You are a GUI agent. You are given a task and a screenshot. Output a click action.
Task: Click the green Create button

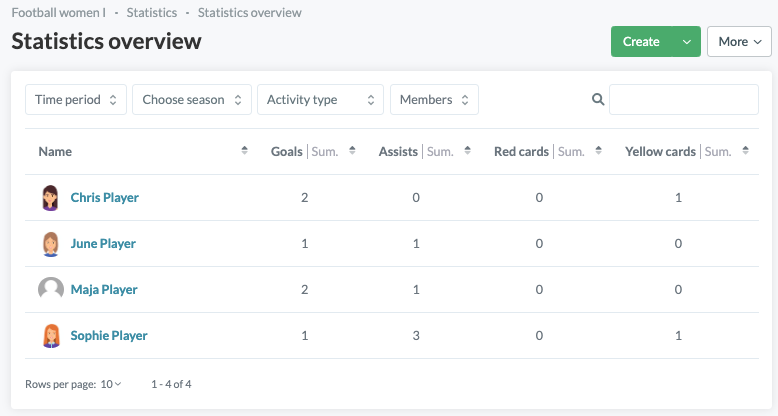(x=642, y=42)
